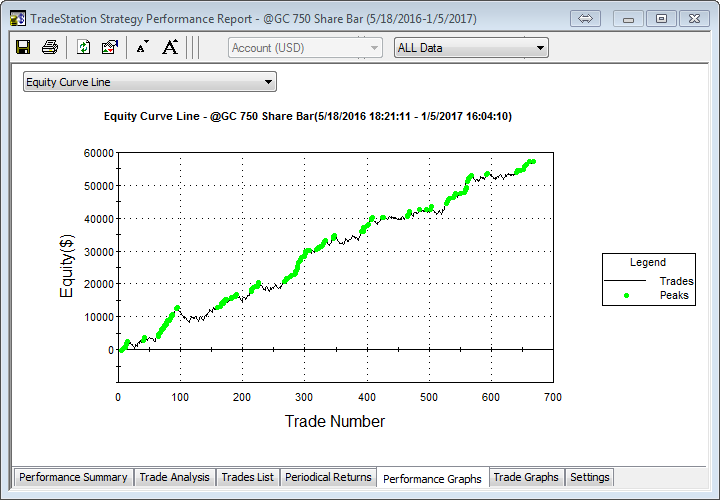Image resolution: width=720 pixels, height=500 pixels.
Task: Go to the Trades List tab
Action: click(247, 477)
